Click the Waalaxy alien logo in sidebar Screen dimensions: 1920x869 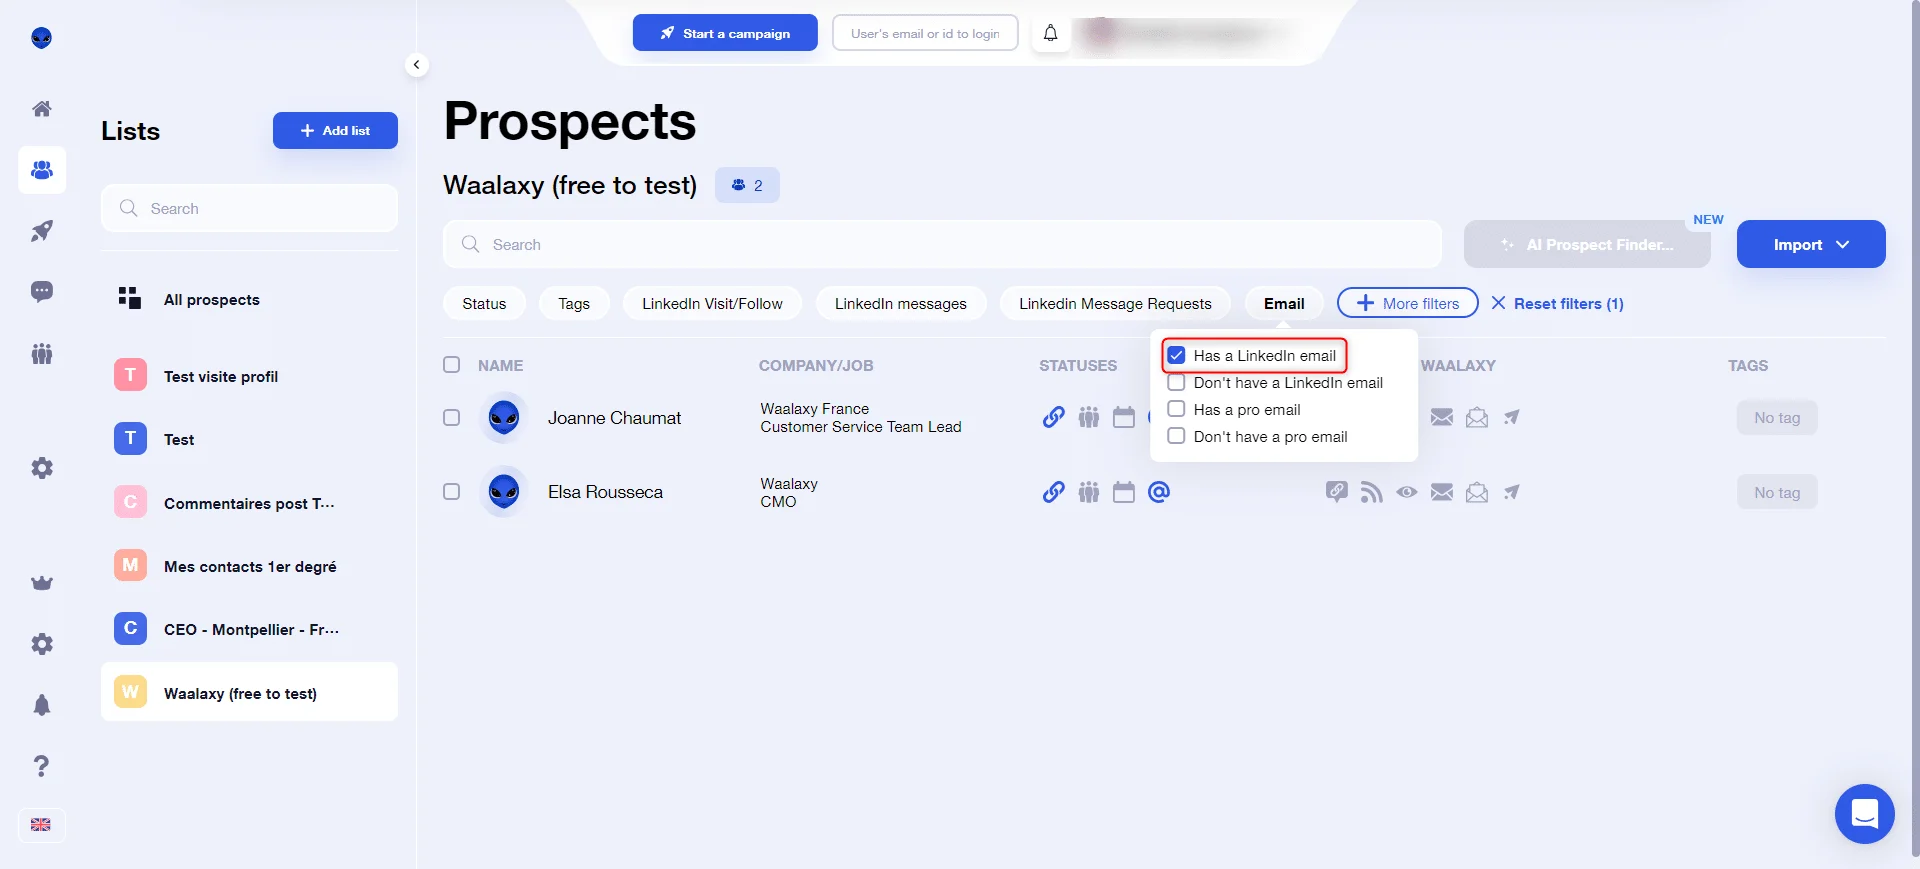click(42, 38)
